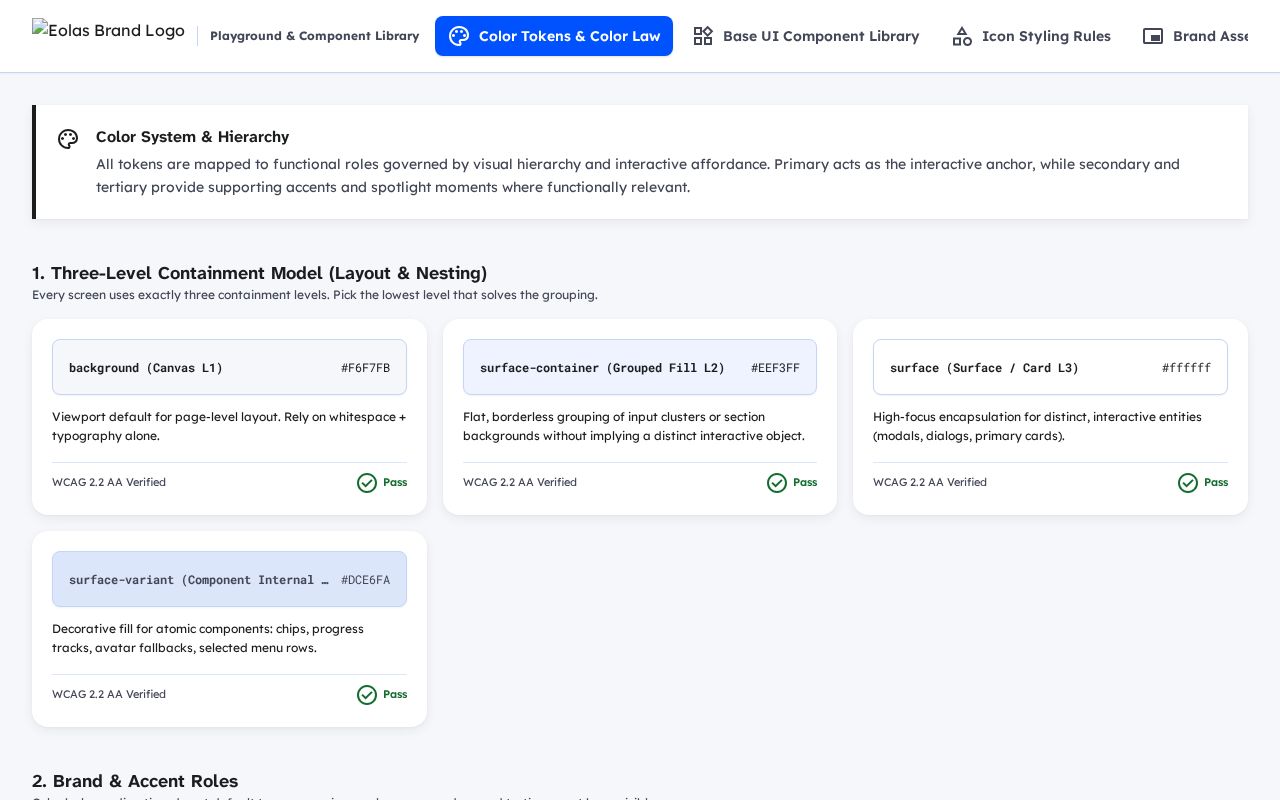This screenshot has height=800, width=1280.
Task: Click heading 2. Brand & Accent Roles
Action: pos(135,781)
